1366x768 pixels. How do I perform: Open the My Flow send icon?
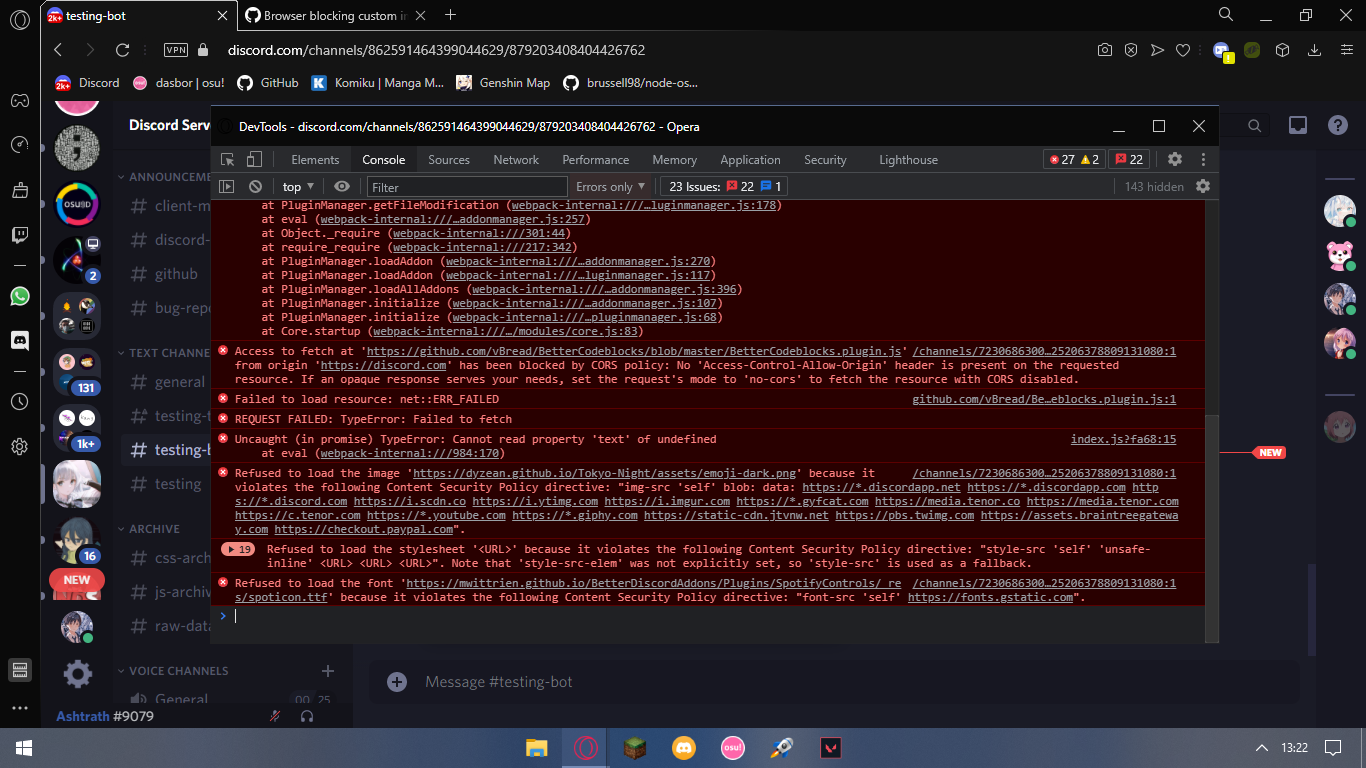point(1157,50)
